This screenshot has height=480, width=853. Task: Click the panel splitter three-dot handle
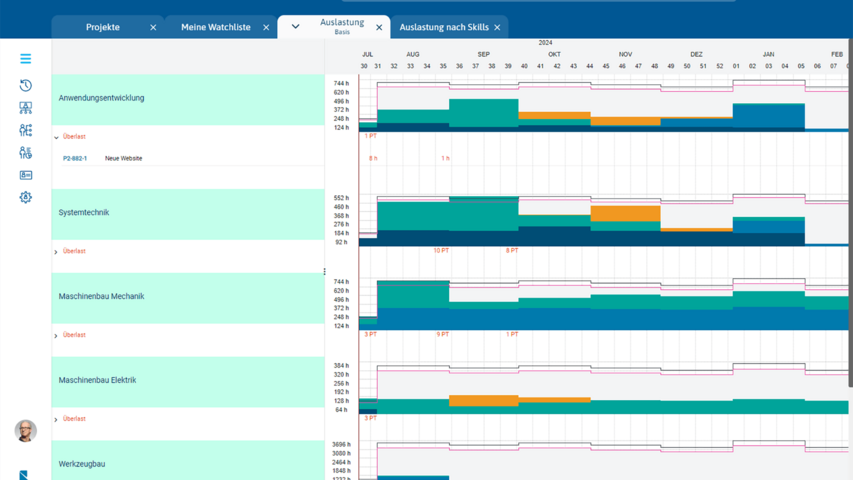324,272
